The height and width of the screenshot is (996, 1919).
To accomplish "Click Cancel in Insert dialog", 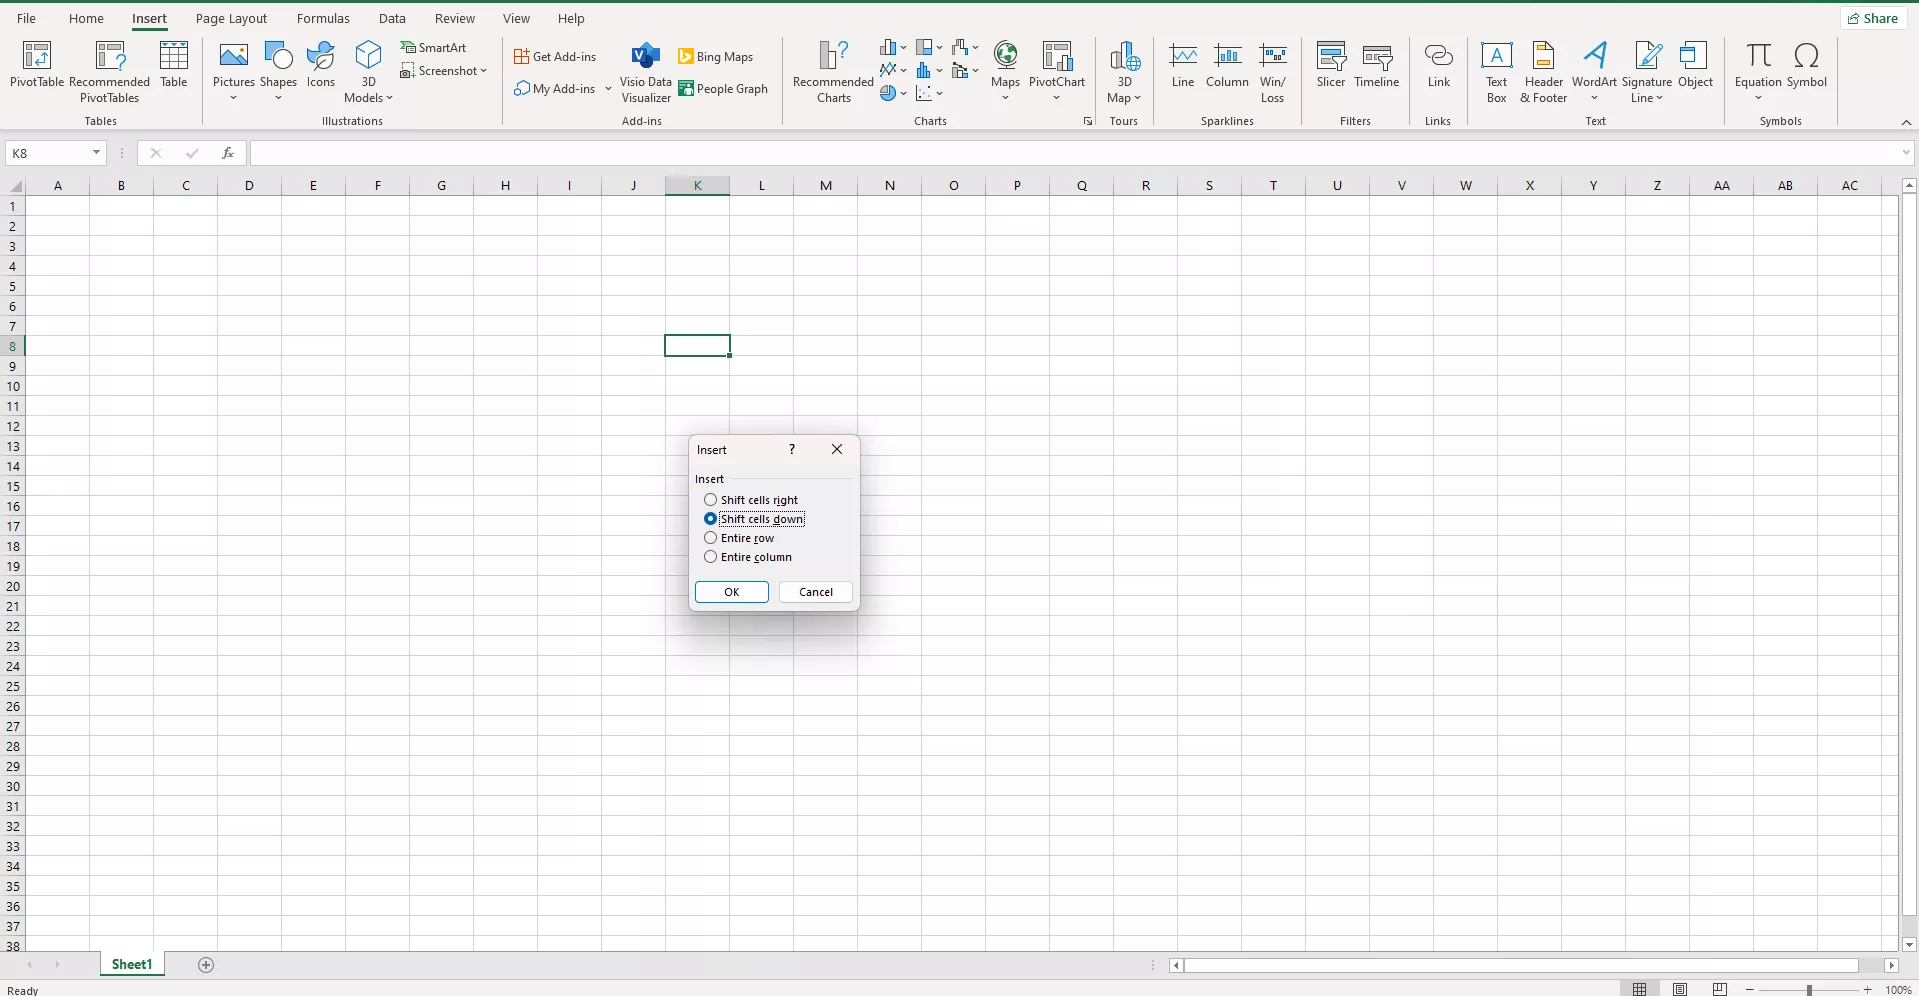I will pyautogui.click(x=816, y=592).
